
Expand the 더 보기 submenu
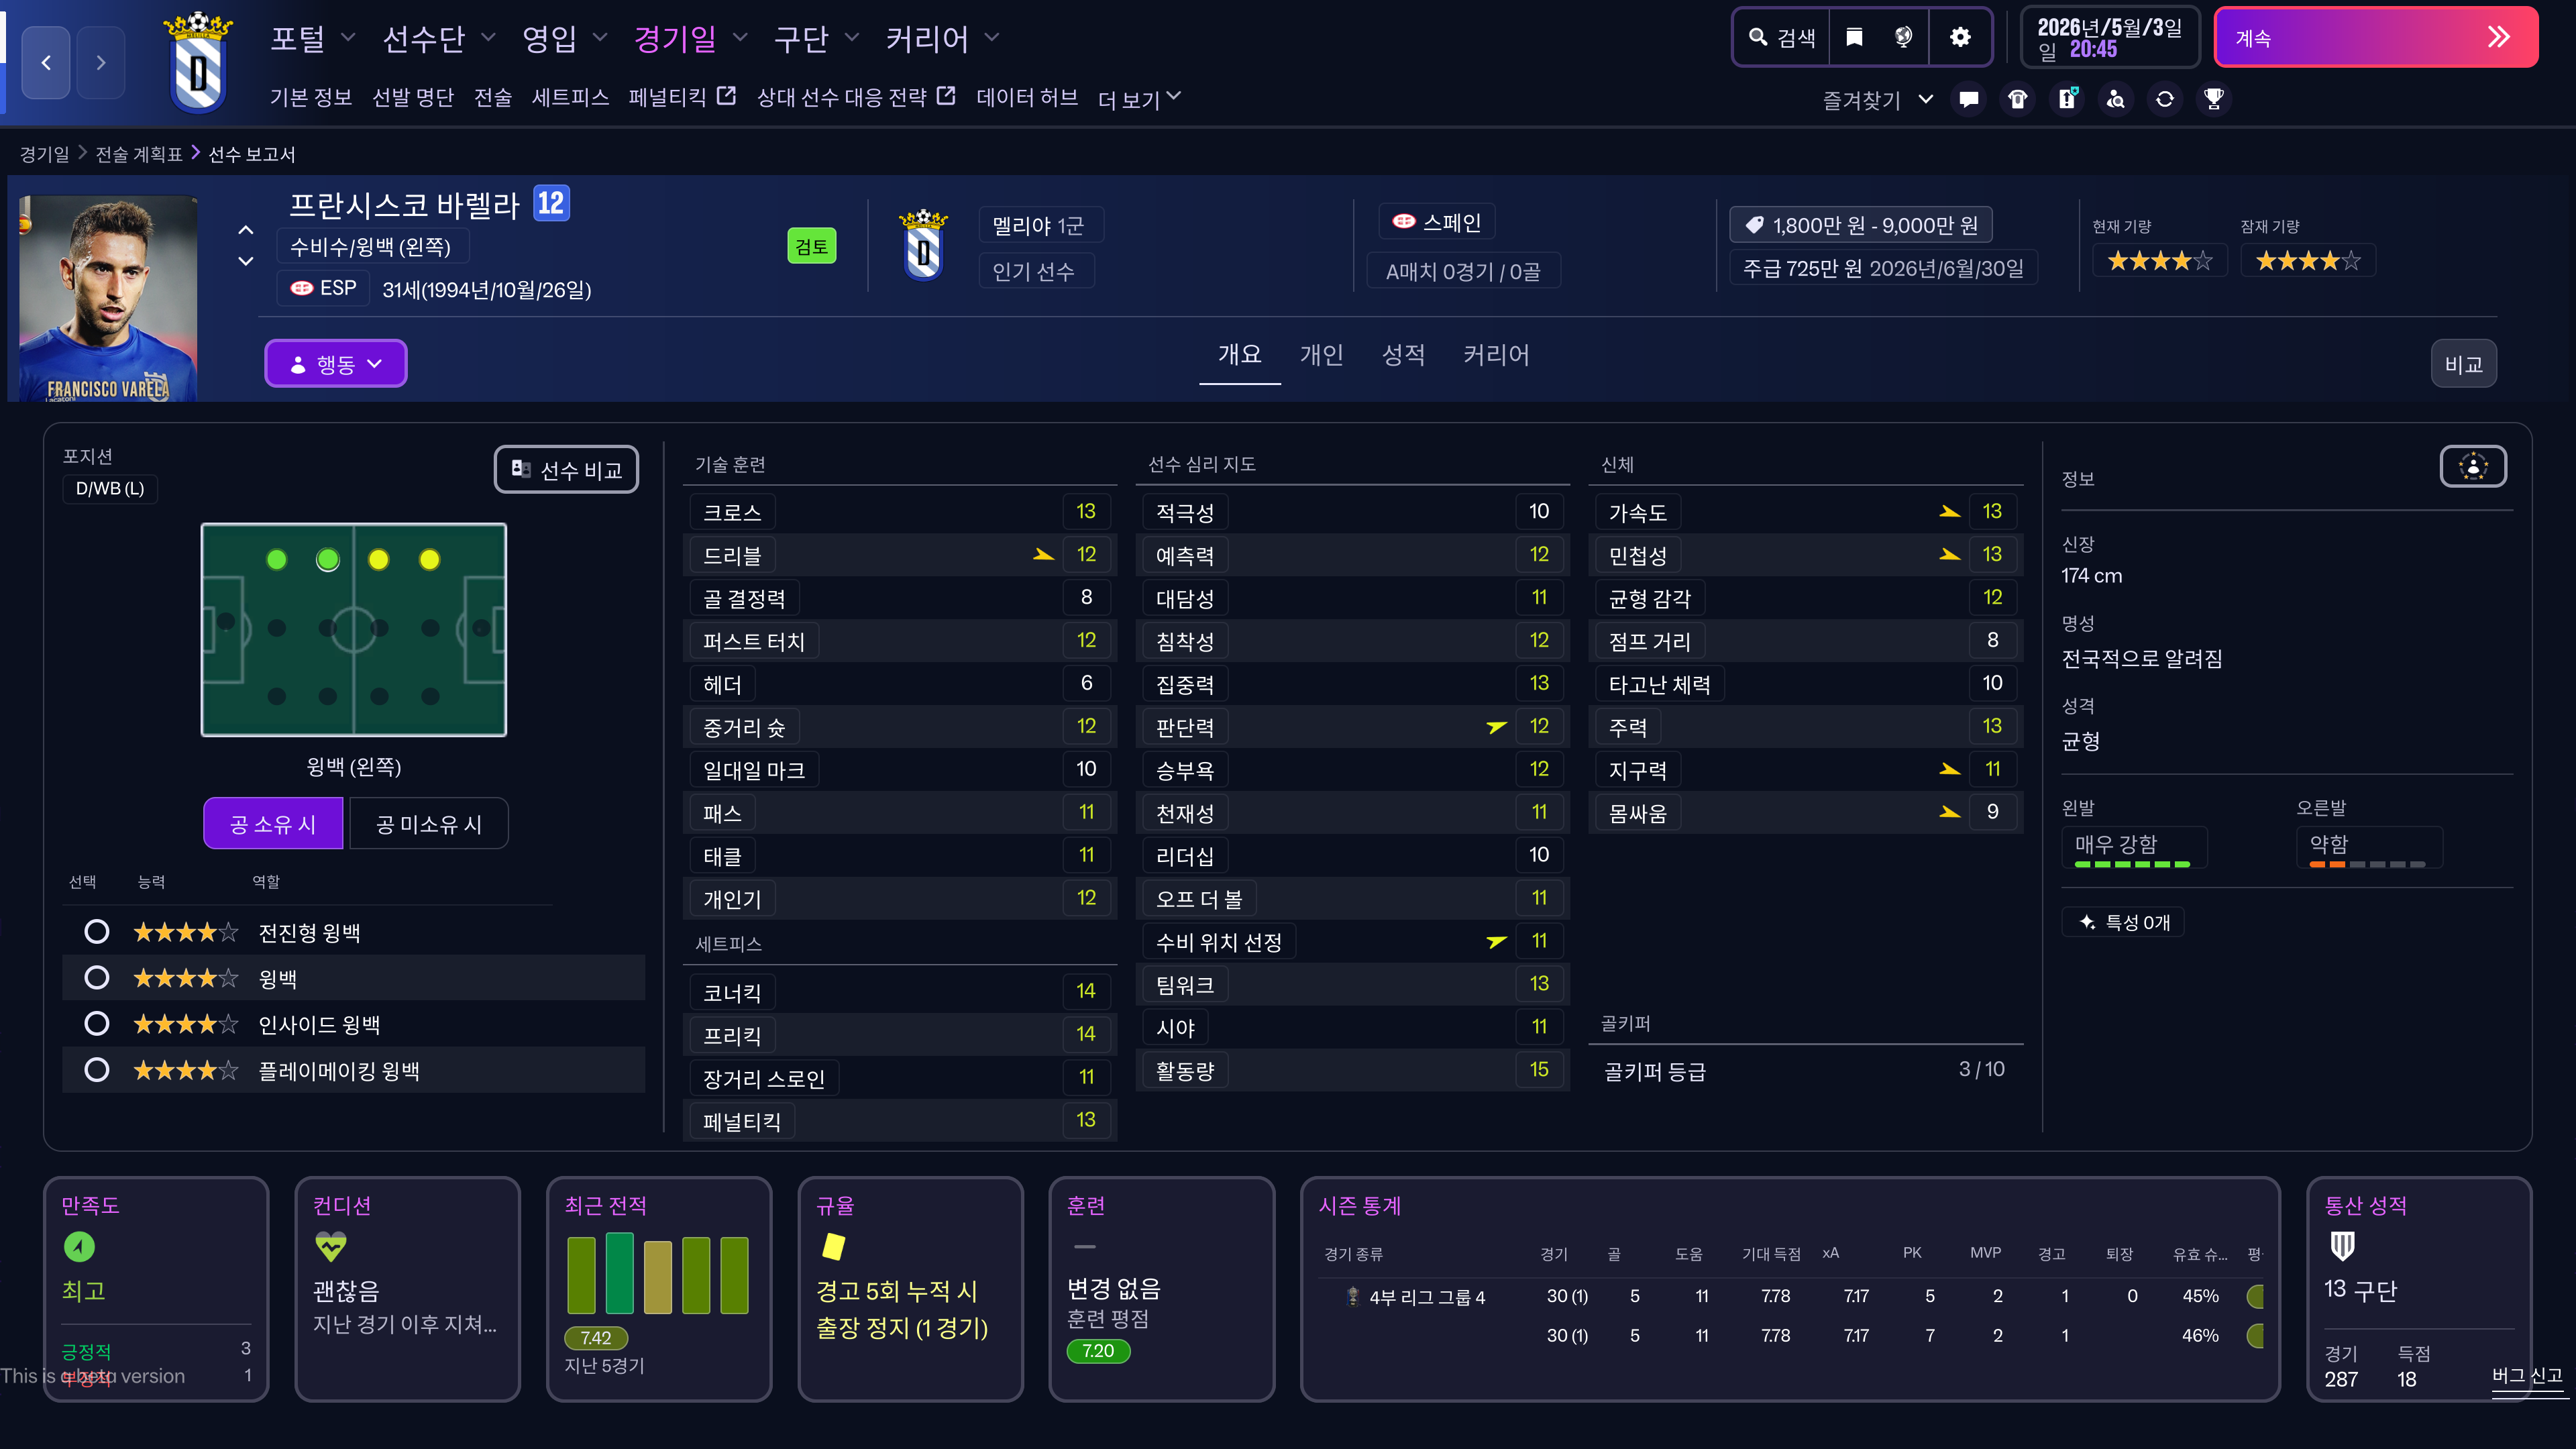click(1139, 98)
